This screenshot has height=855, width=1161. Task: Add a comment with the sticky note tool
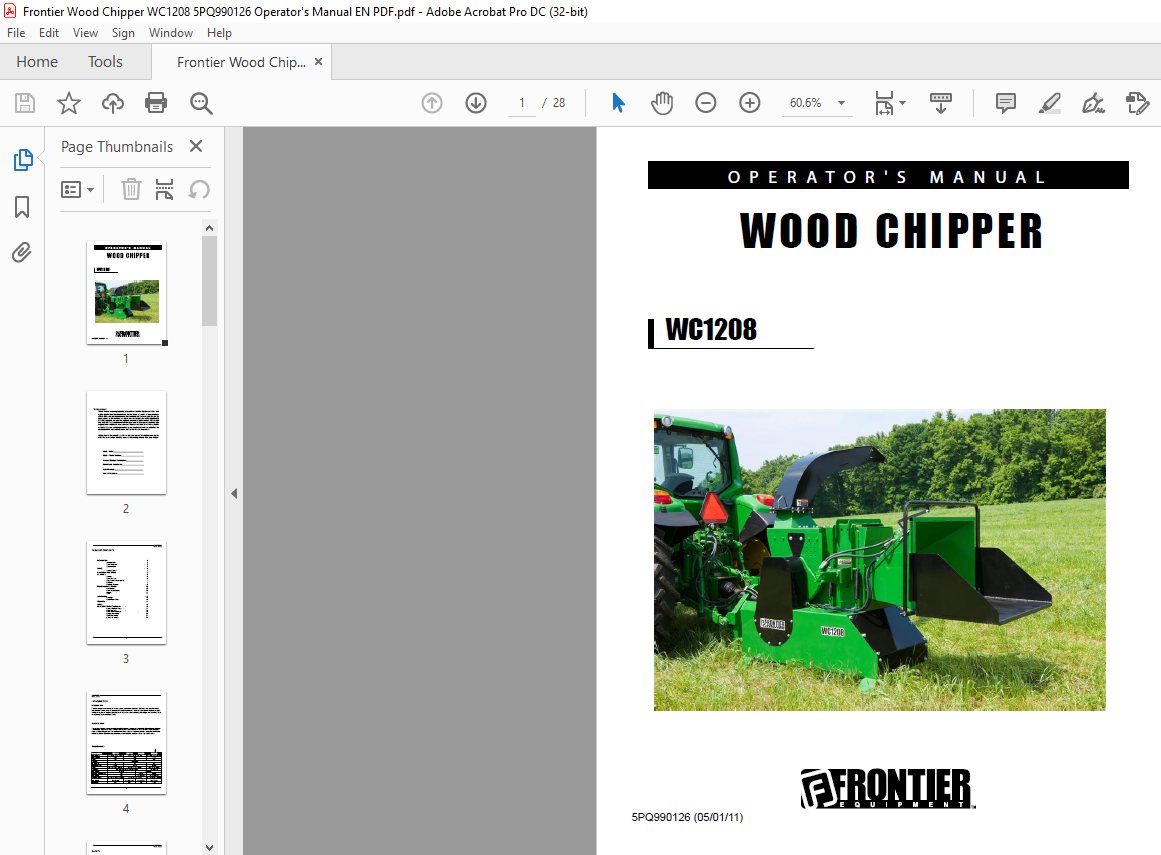pyautogui.click(x=1006, y=103)
